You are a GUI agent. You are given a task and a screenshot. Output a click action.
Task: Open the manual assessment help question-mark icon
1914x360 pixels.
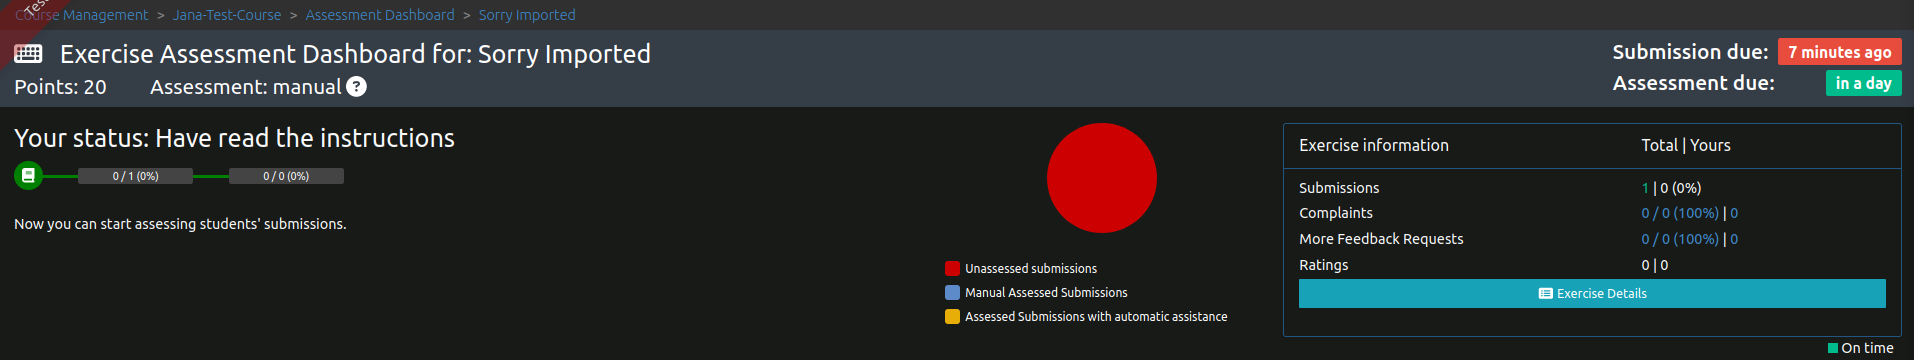[x=356, y=87]
